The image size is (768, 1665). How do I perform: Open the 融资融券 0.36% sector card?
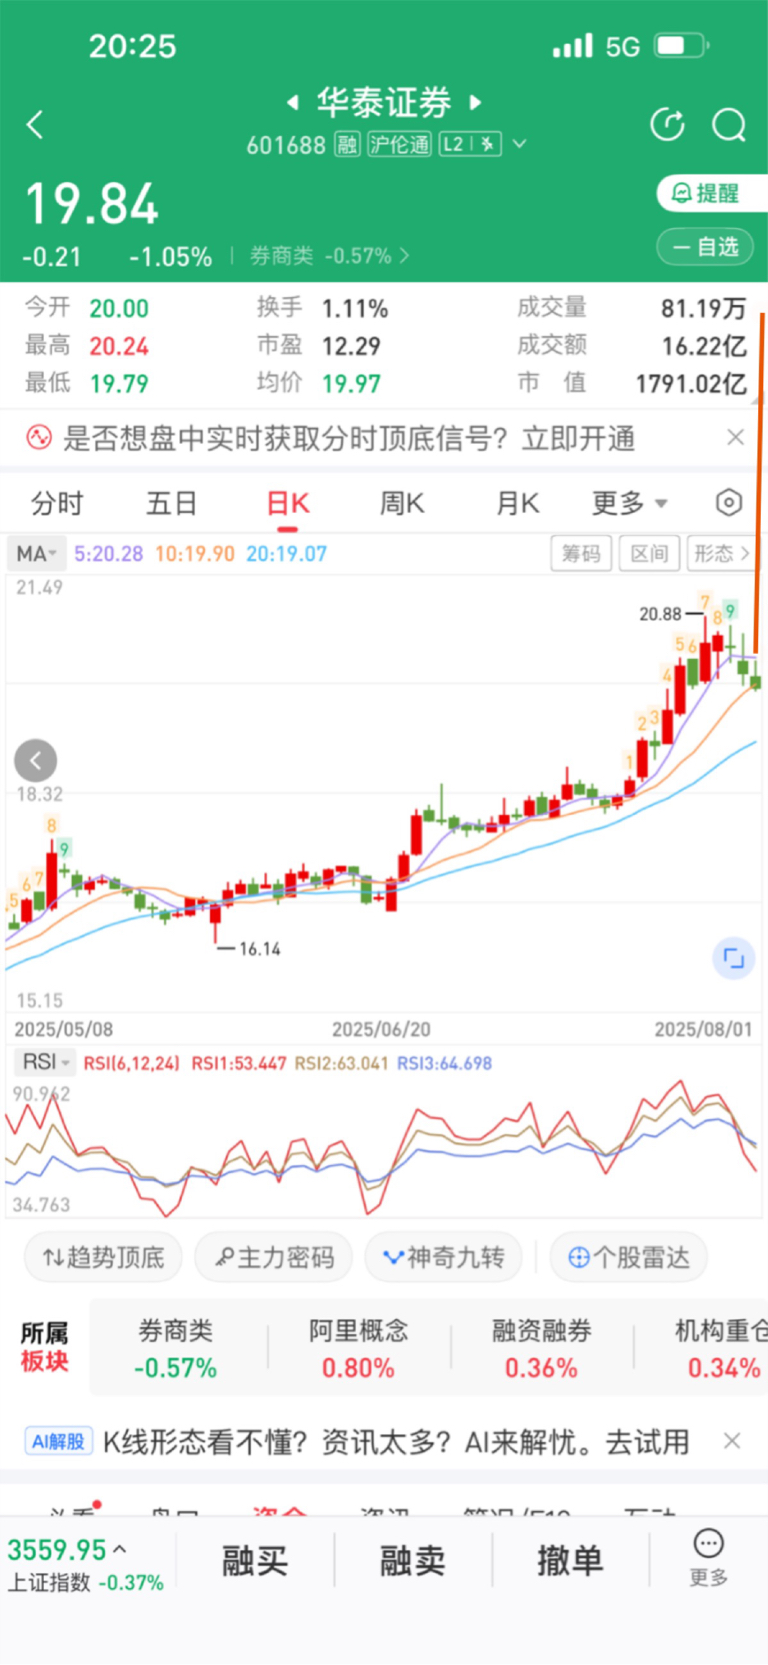click(541, 1348)
